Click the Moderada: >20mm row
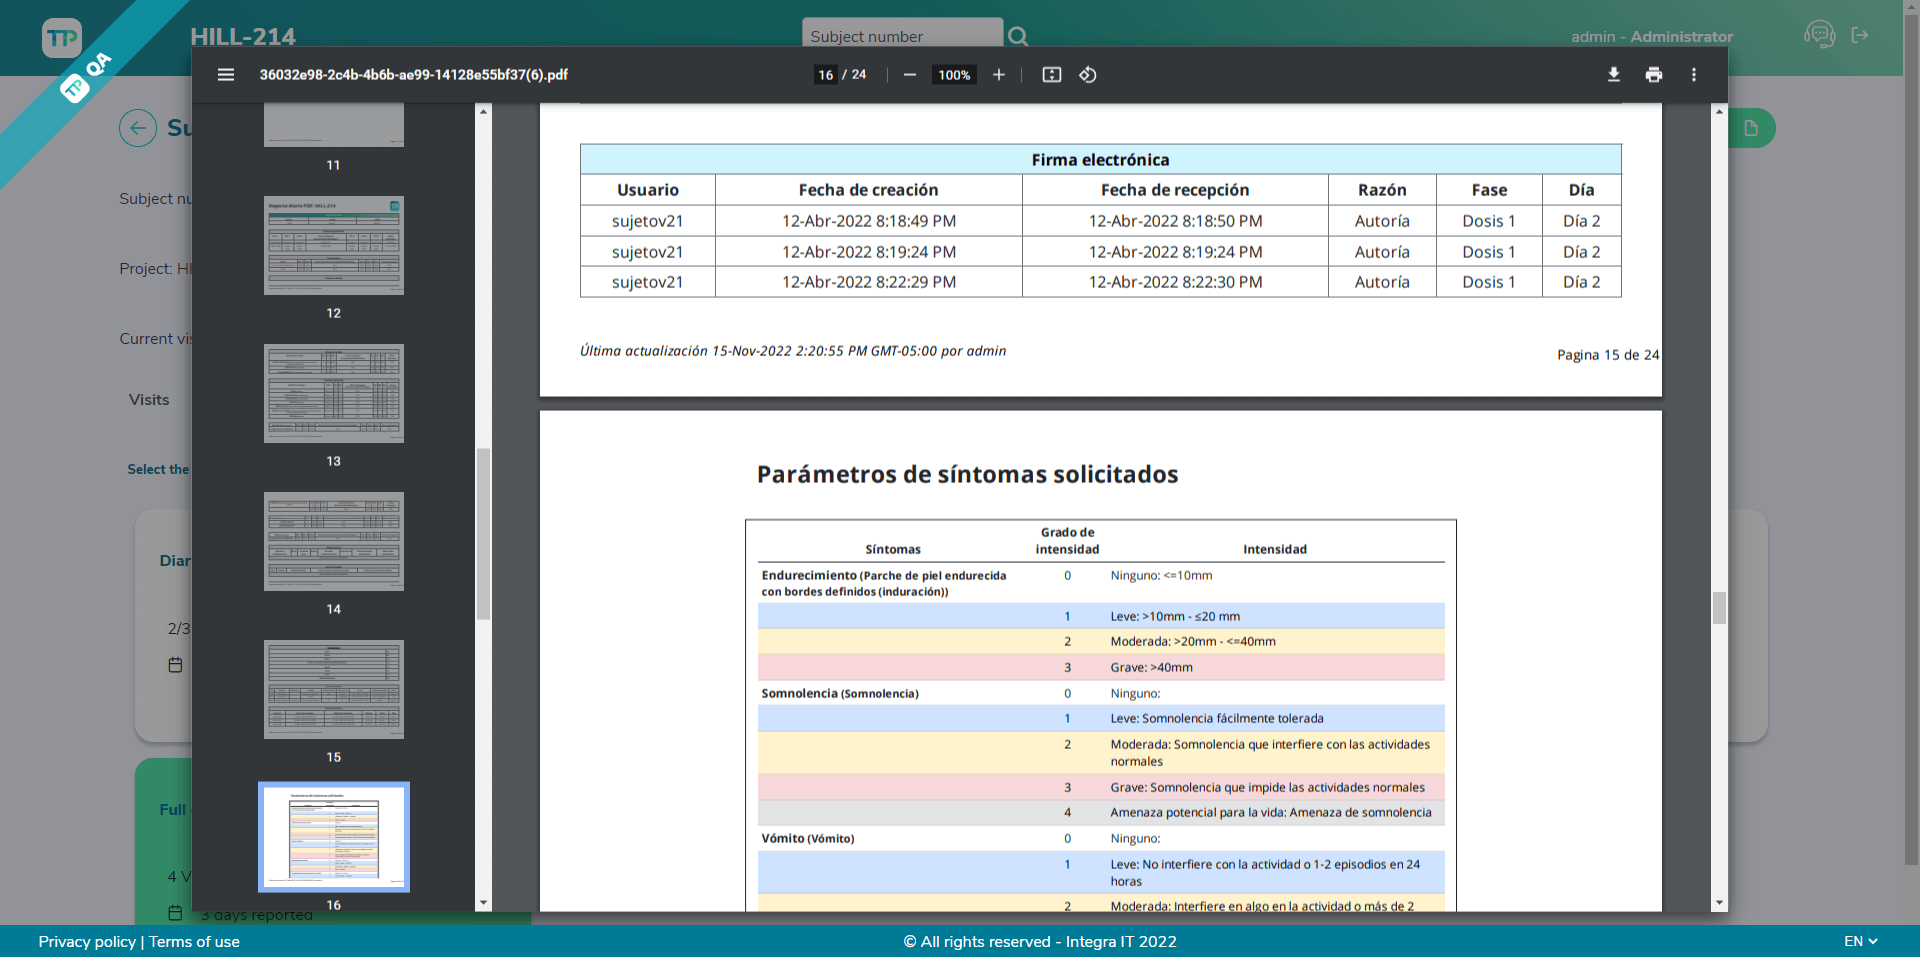Image resolution: width=1920 pixels, height=957 pixels. point(1101,641)
